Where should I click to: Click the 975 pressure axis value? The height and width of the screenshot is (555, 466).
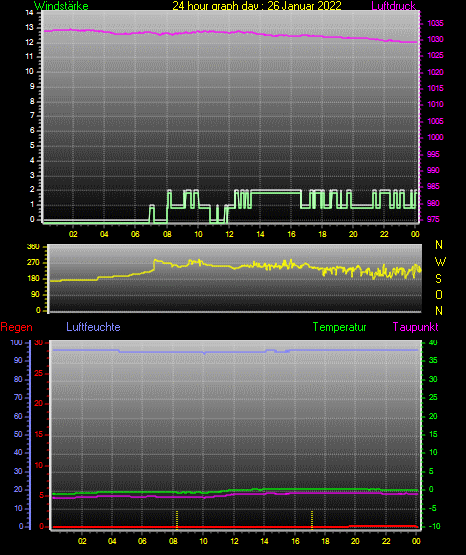click(433, 219)
